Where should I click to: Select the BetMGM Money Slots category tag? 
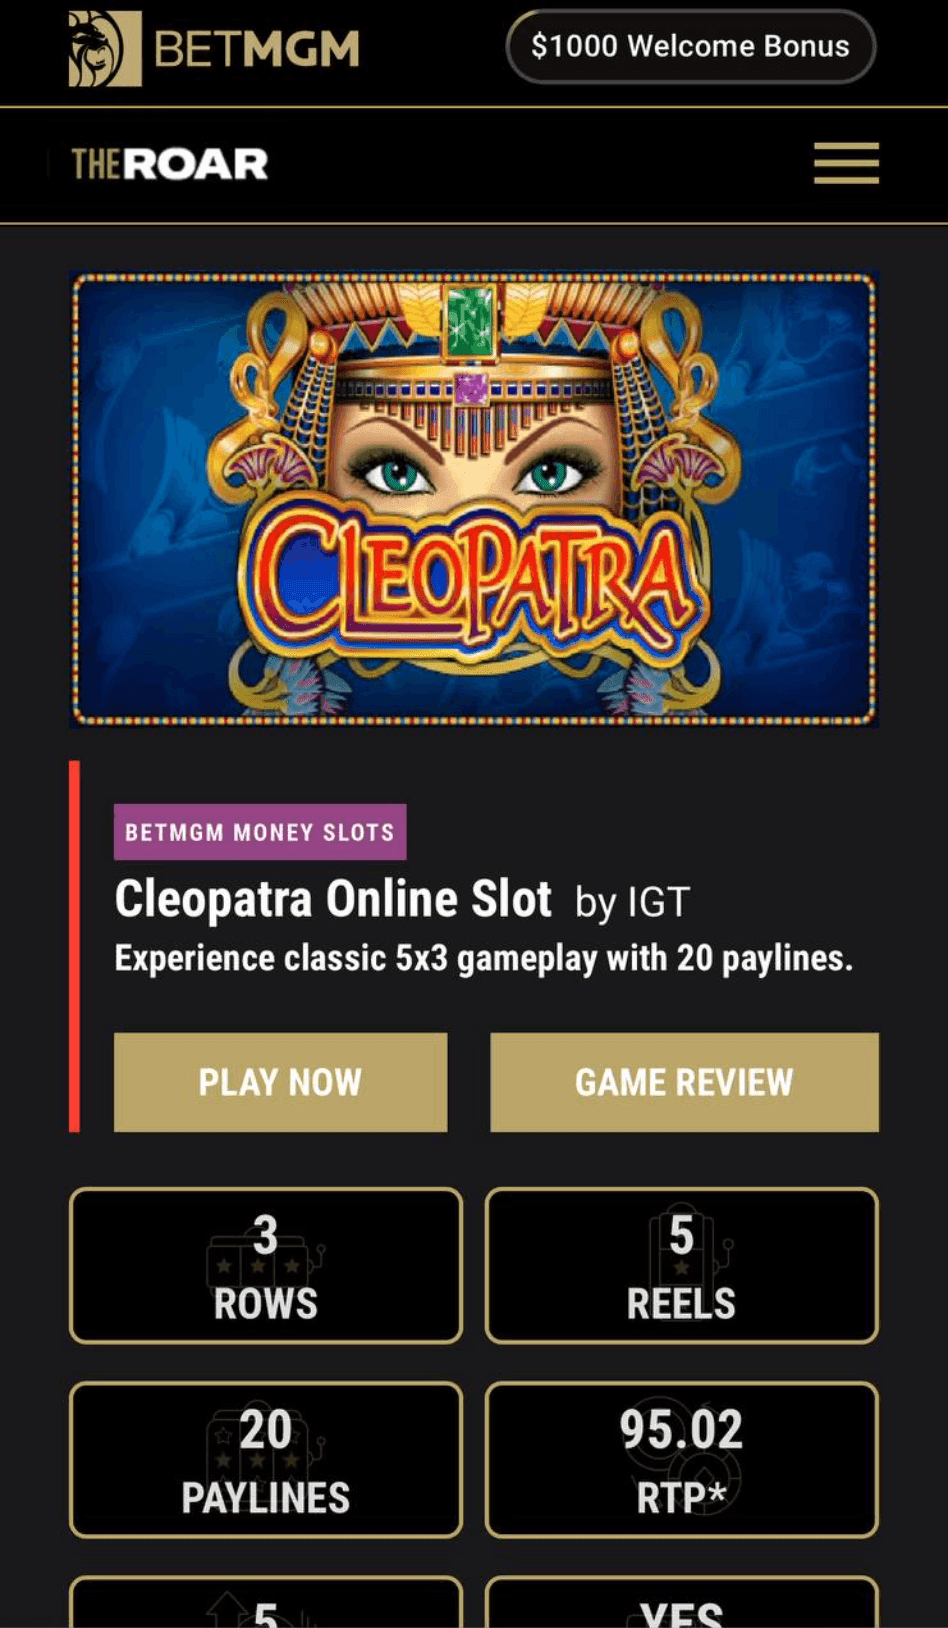point(260,832)
